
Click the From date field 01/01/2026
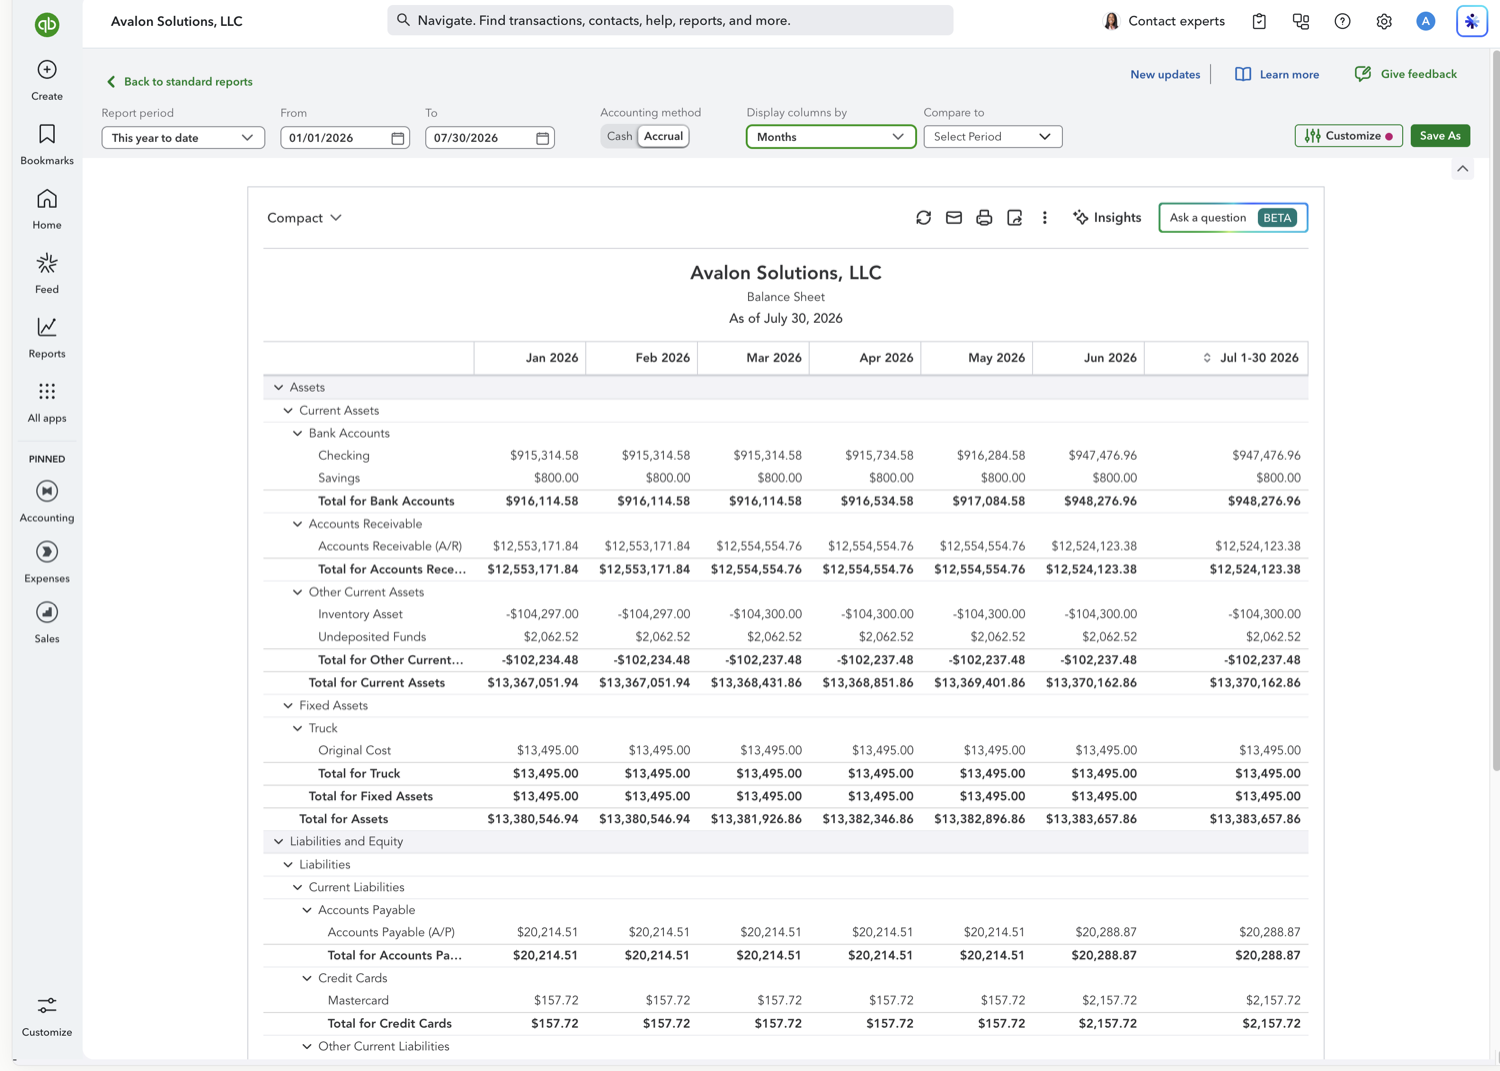tap(344, 138)
